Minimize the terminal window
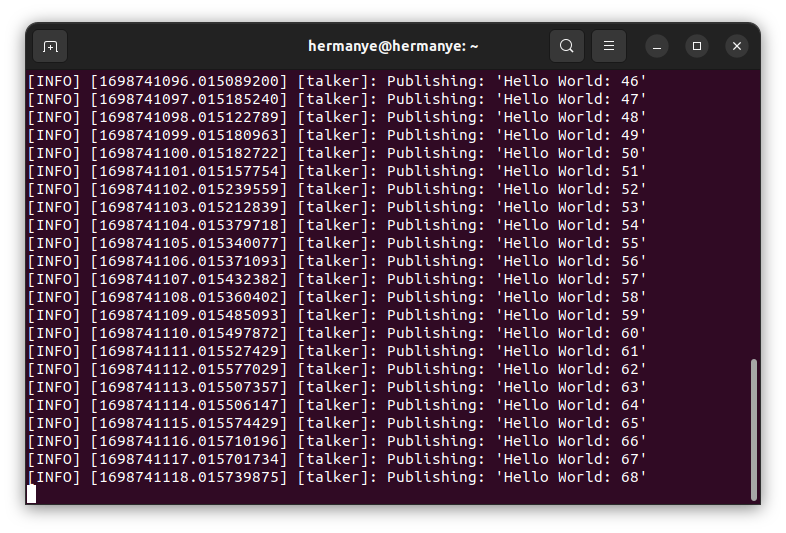This screenshot has height=533, width=786. (x=657, y=46)
